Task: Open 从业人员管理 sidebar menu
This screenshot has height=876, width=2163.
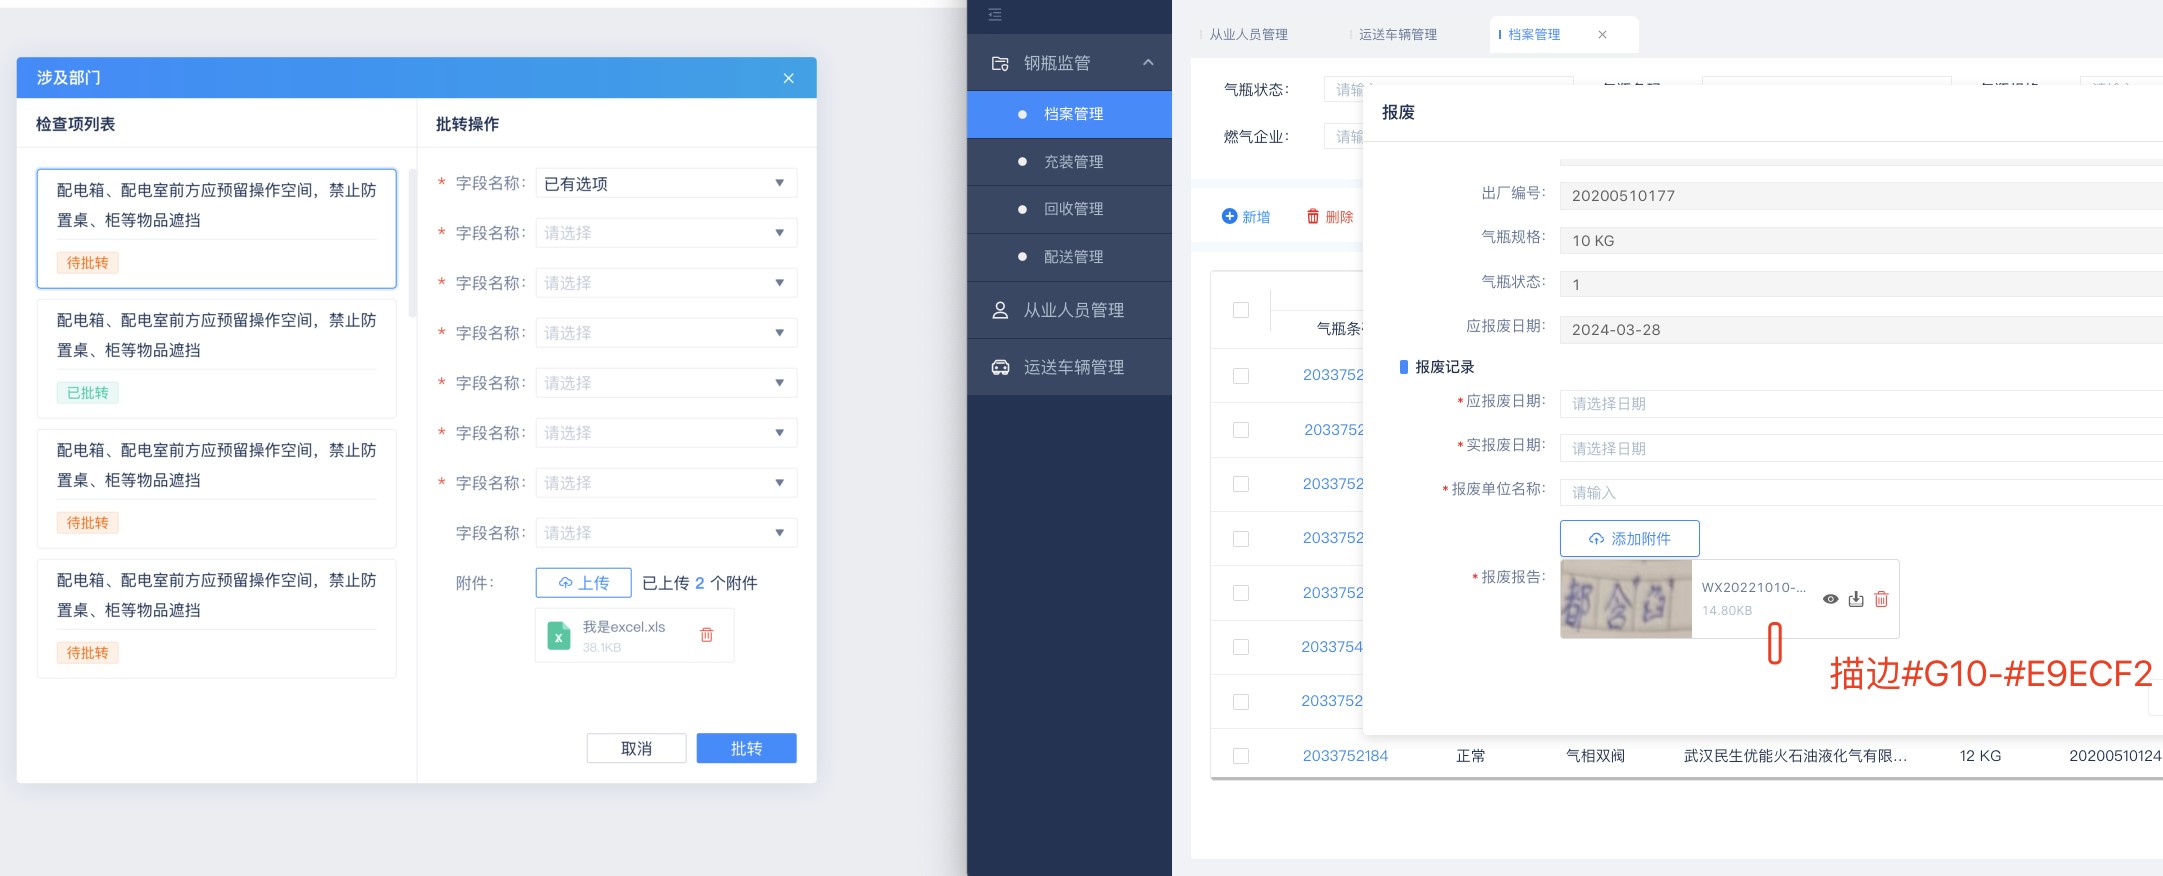Action: tap(1069, 310)
